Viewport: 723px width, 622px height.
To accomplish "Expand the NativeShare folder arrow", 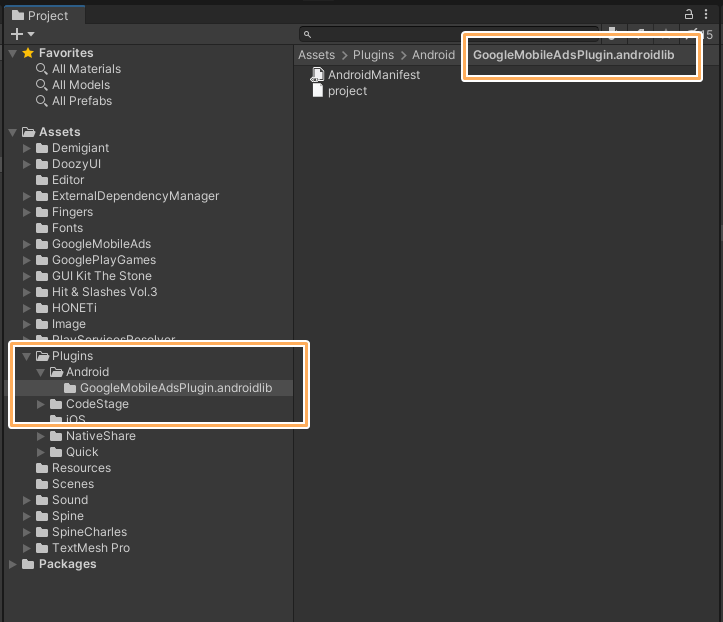I will (41, 436).
